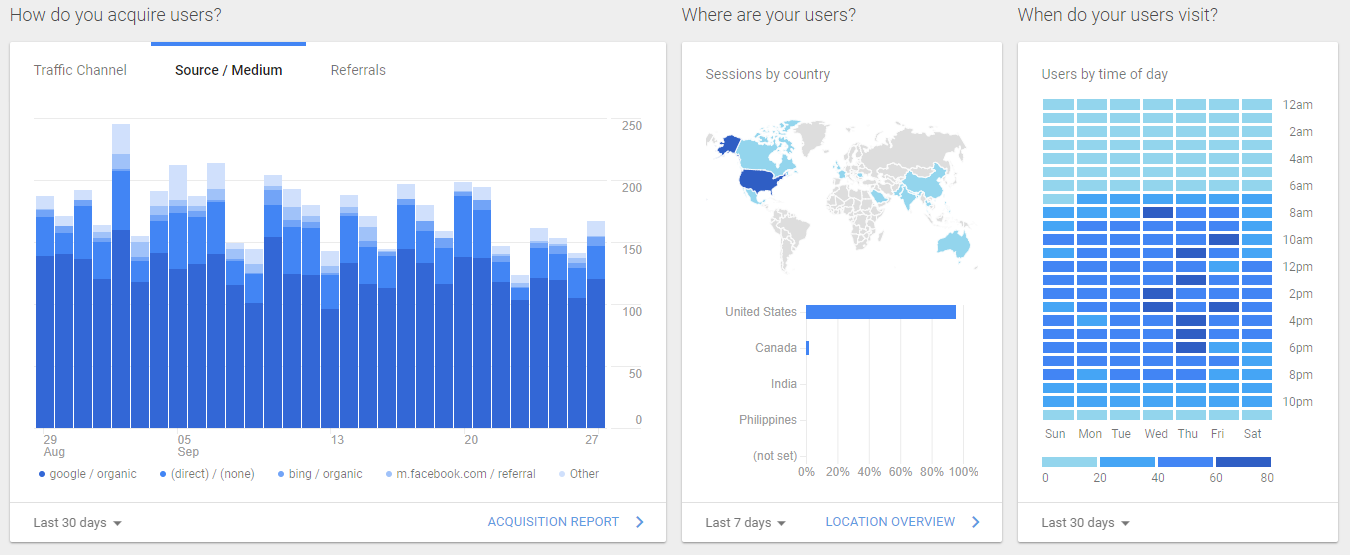
Task: Click the lightest heatmap legend block (0-20)
Action: click(x=1069, y=462)
